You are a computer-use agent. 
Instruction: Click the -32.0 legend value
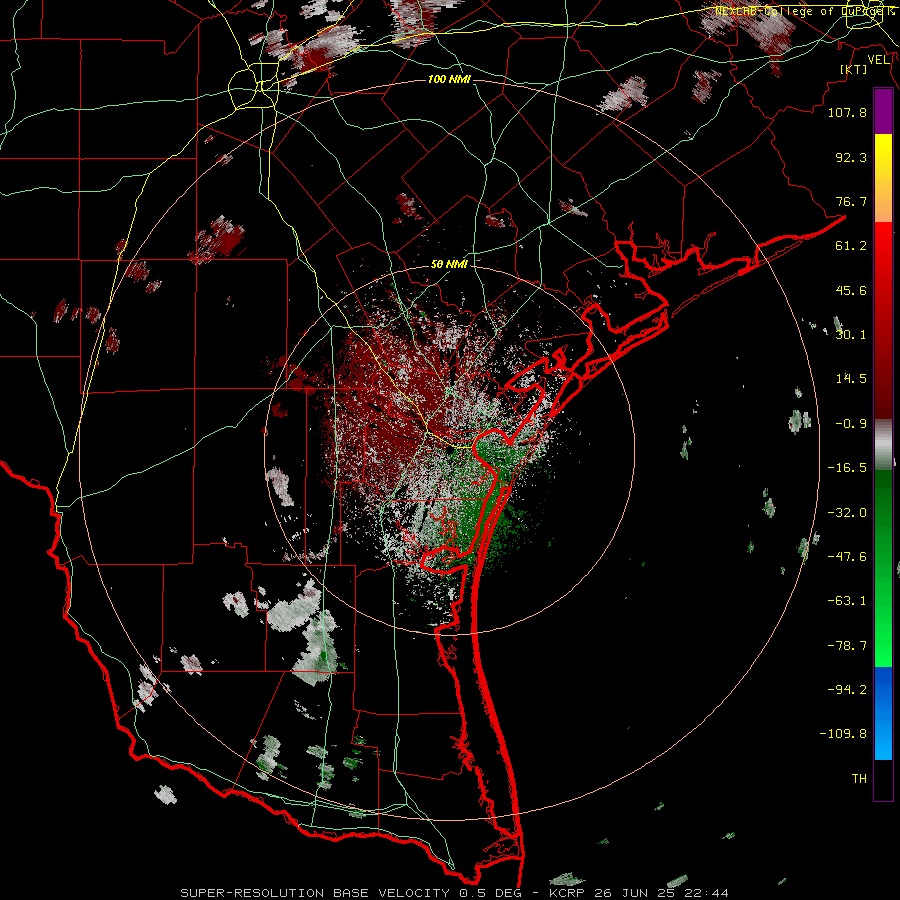[847, 513]
